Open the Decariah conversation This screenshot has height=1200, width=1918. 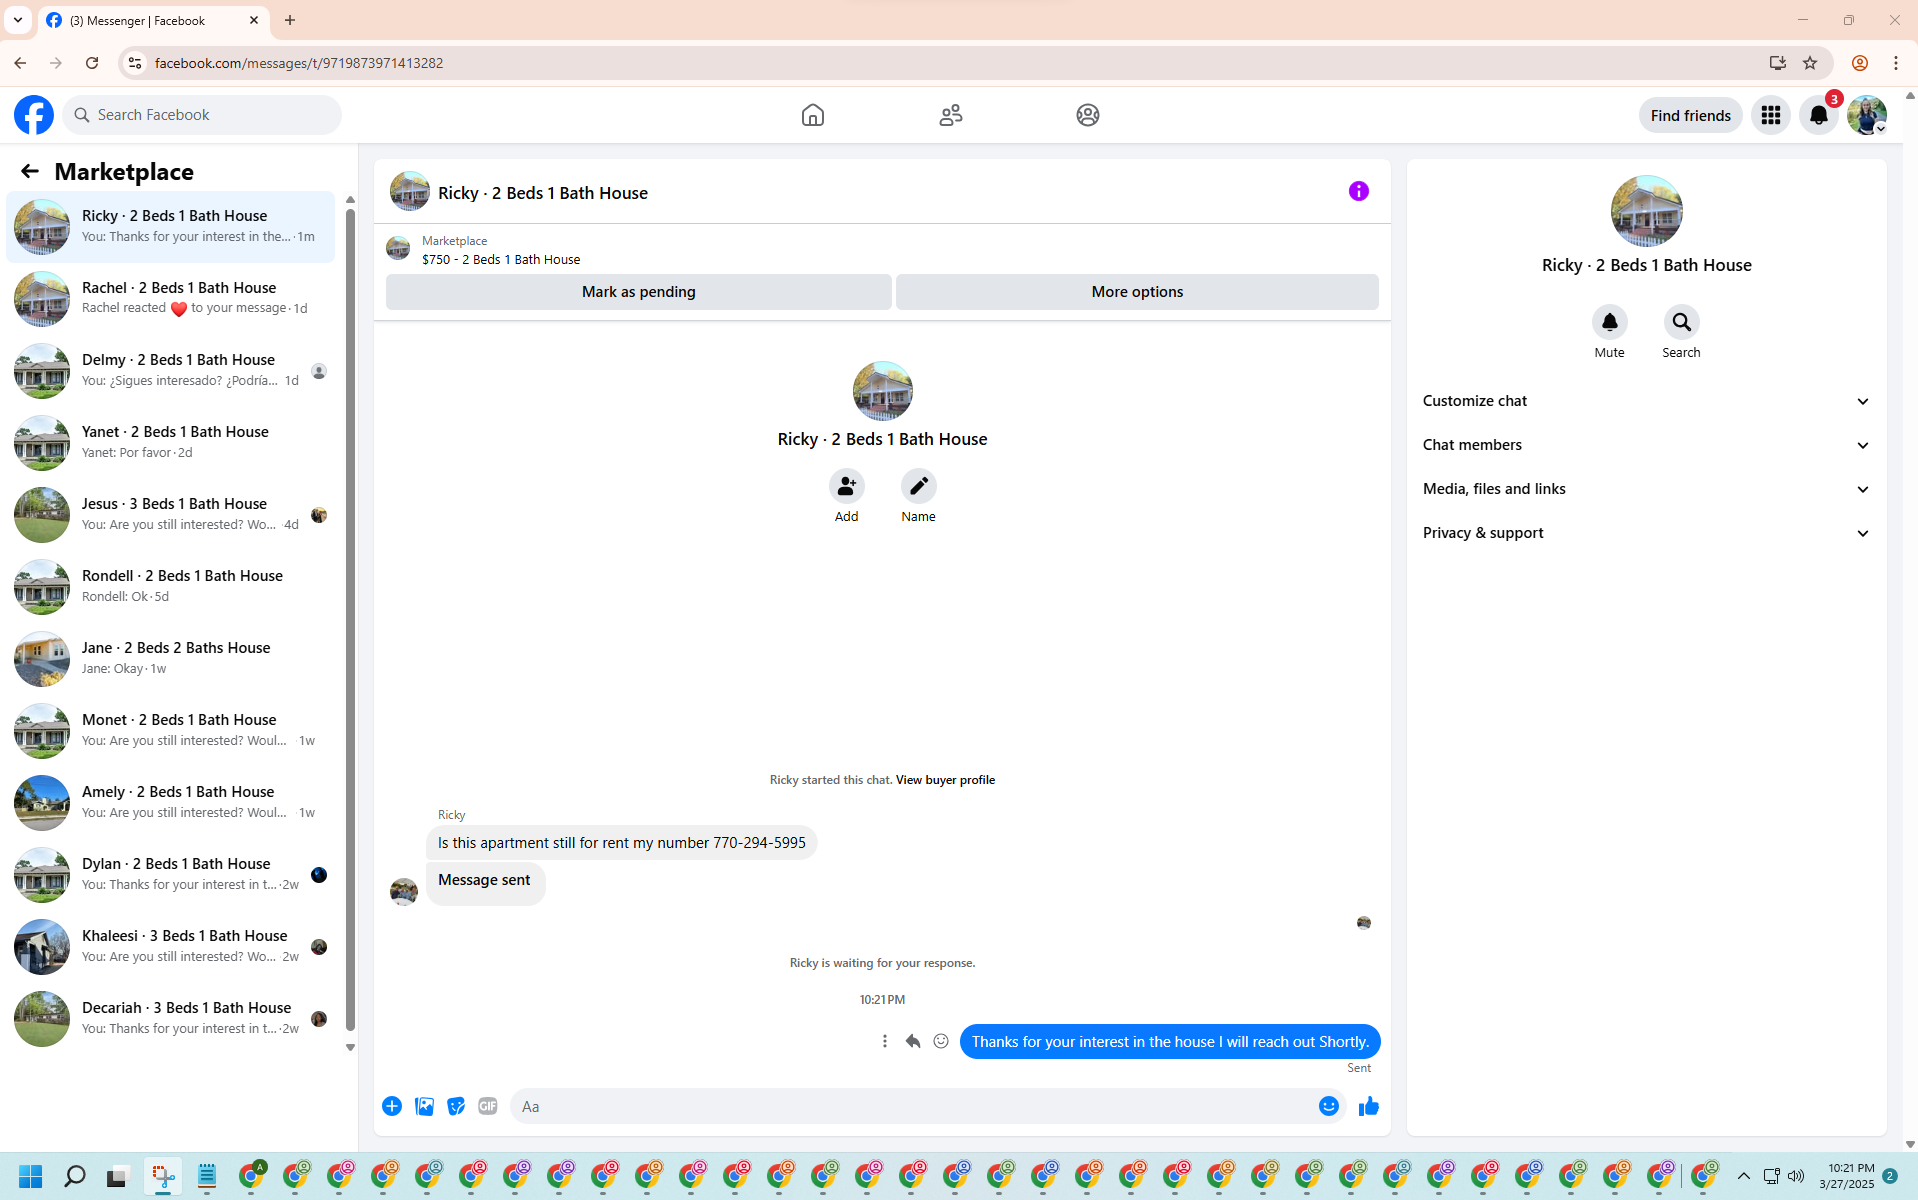click(171, 1019)
